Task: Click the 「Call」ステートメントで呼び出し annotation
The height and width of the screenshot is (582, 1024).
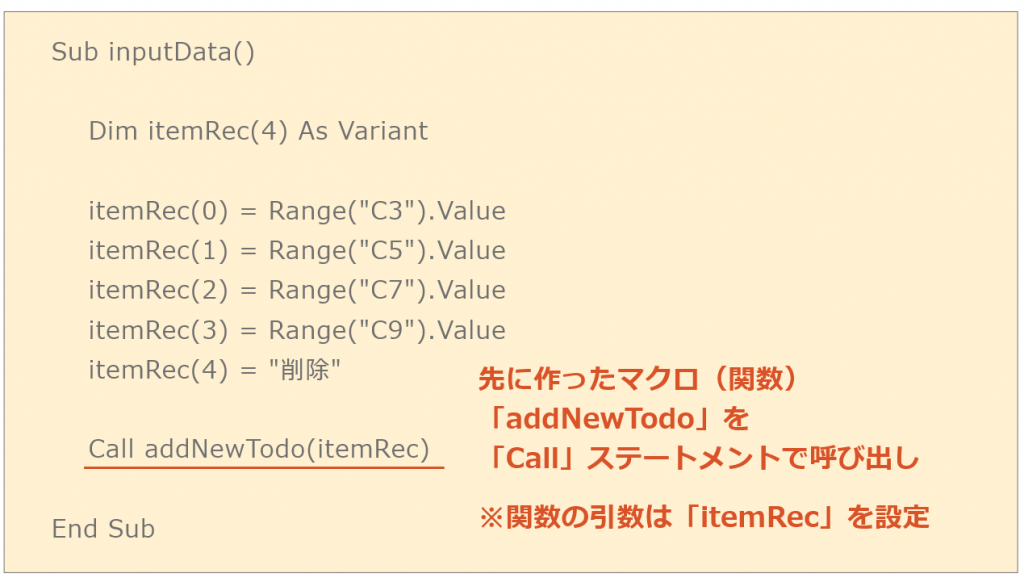Action: [700, 459]
